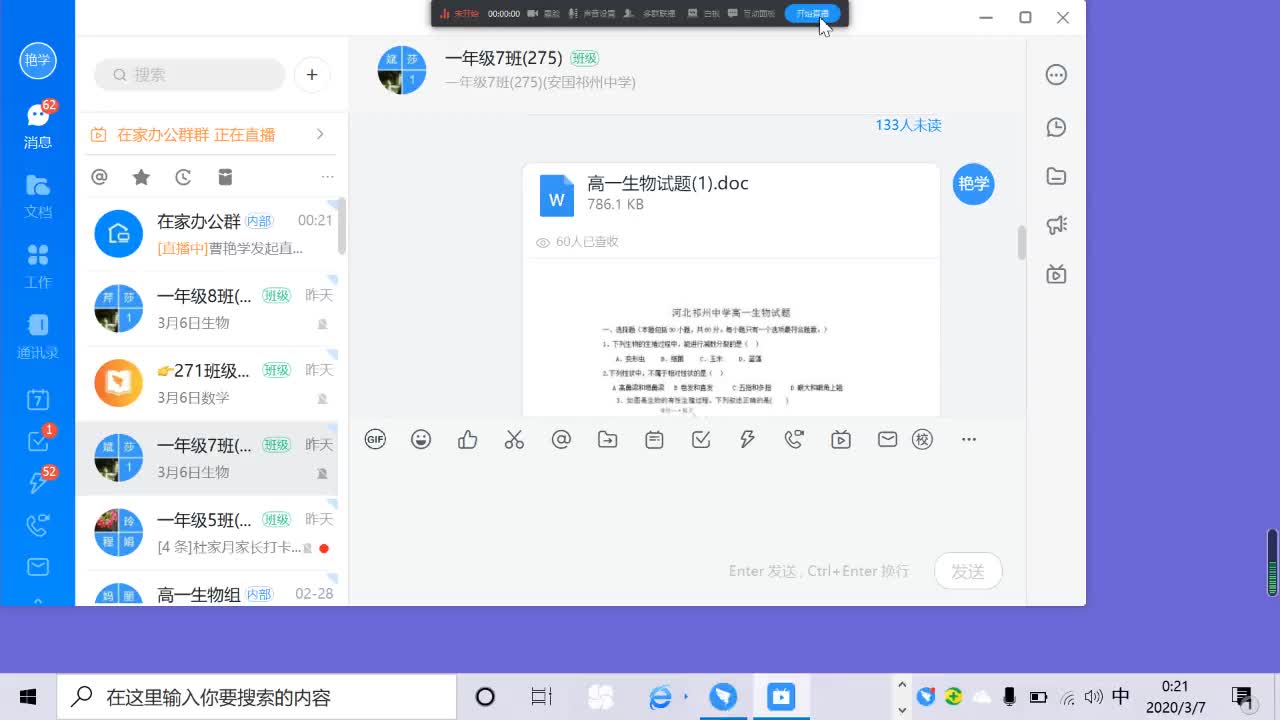Open the 在家办公群 正在直播 live banner
Image resolution: width=1280 pixels, height=720 pixels.
(x=207, y=134)
